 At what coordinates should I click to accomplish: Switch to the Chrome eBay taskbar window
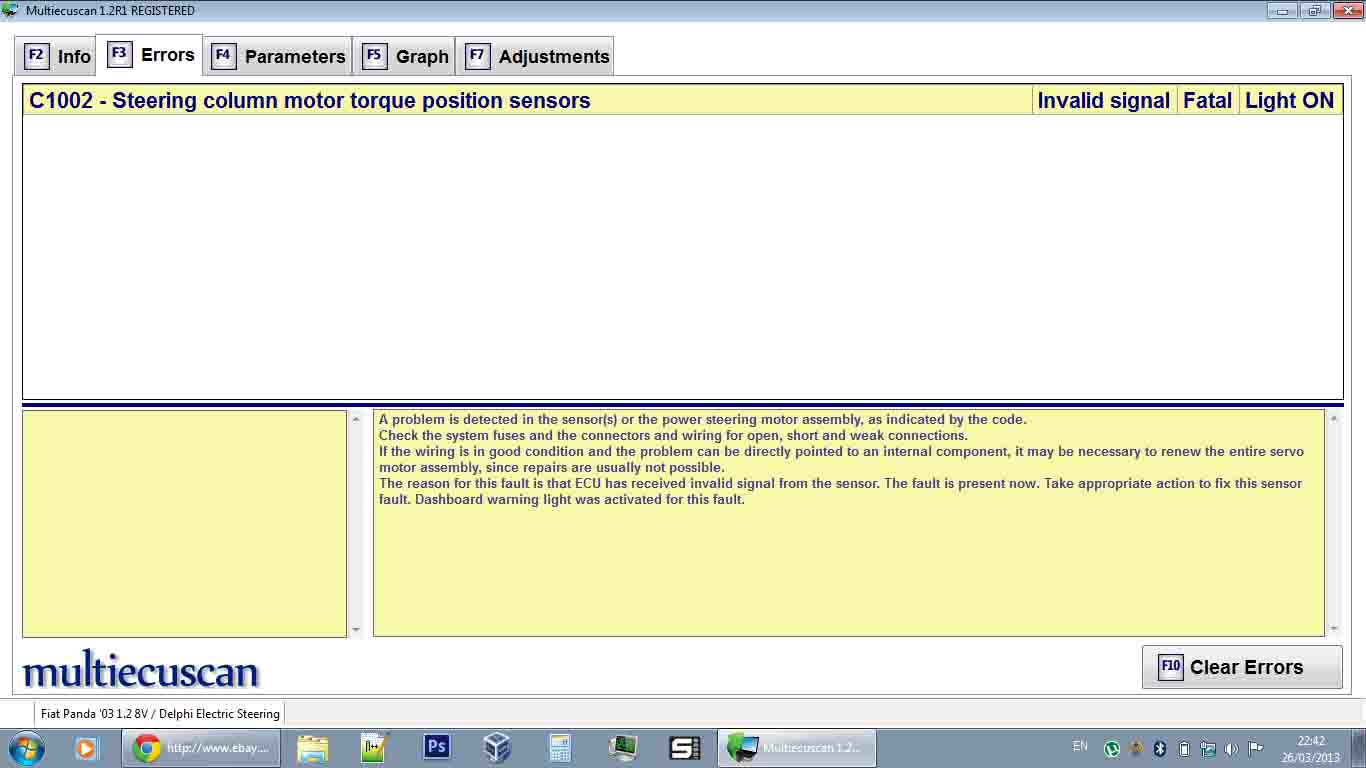click(202, 747)
